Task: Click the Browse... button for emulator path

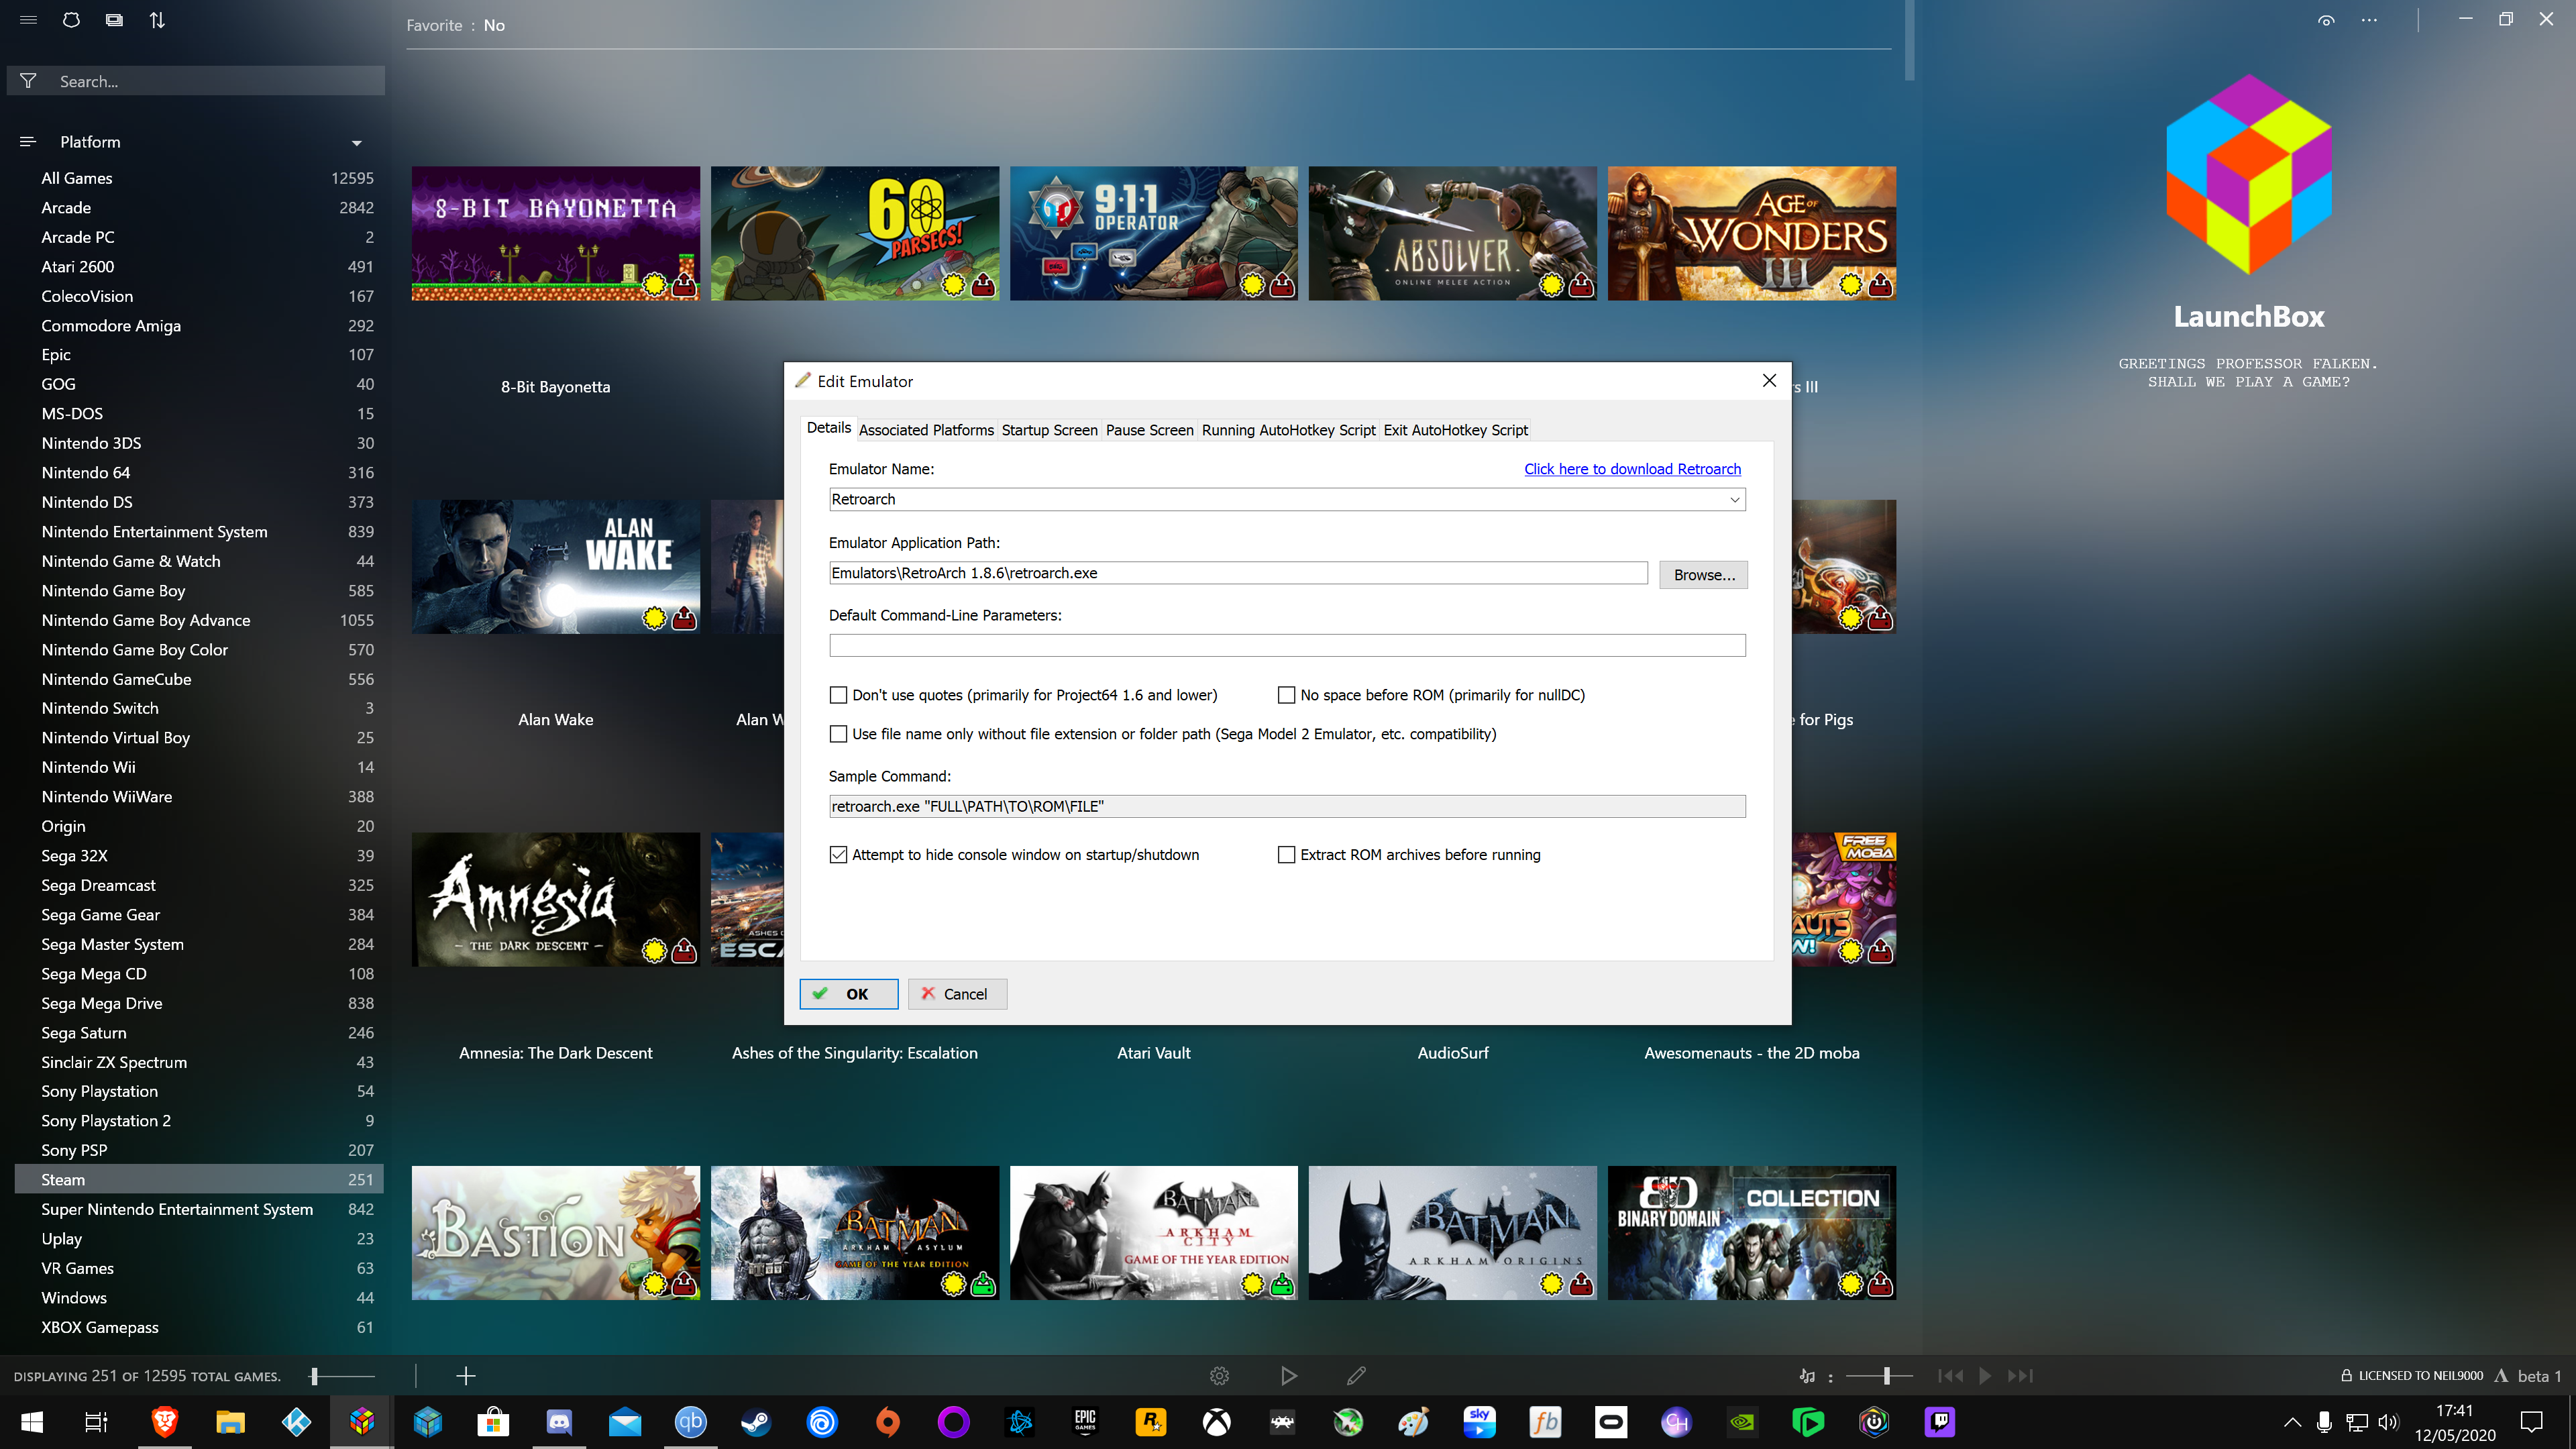Action: point(1703,575)
